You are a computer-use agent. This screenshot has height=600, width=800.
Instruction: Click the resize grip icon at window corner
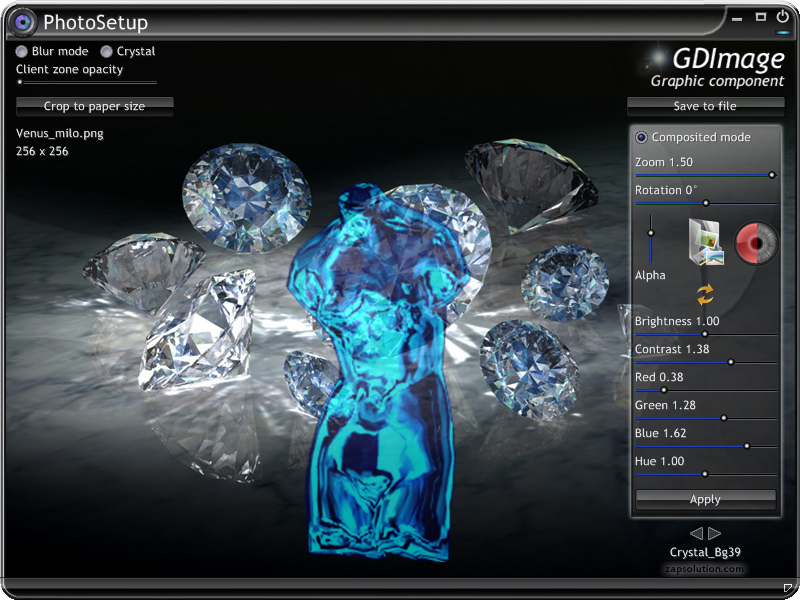click(x=788, y=588)
